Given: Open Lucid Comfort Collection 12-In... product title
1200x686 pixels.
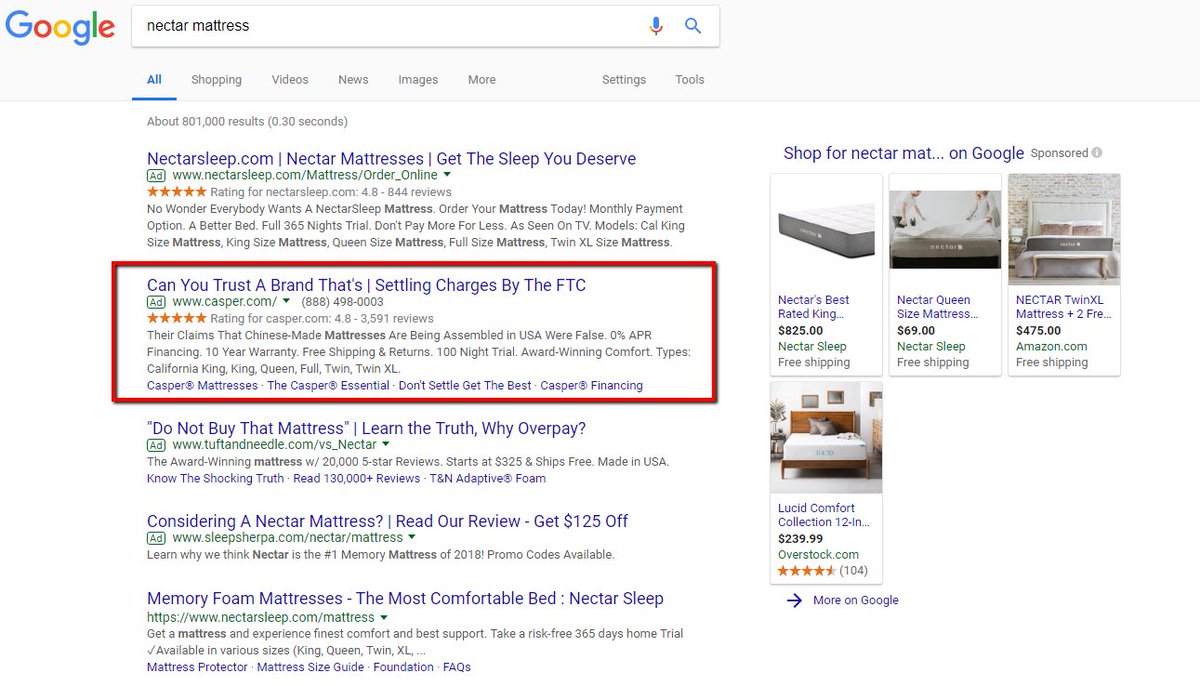Looking at the screenshot, I should pos(824,515).
